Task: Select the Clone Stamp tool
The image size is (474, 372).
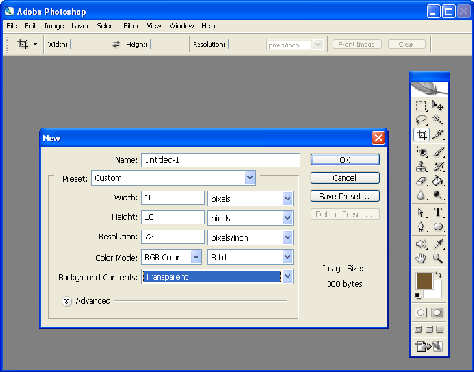Action: coord(421,166)
